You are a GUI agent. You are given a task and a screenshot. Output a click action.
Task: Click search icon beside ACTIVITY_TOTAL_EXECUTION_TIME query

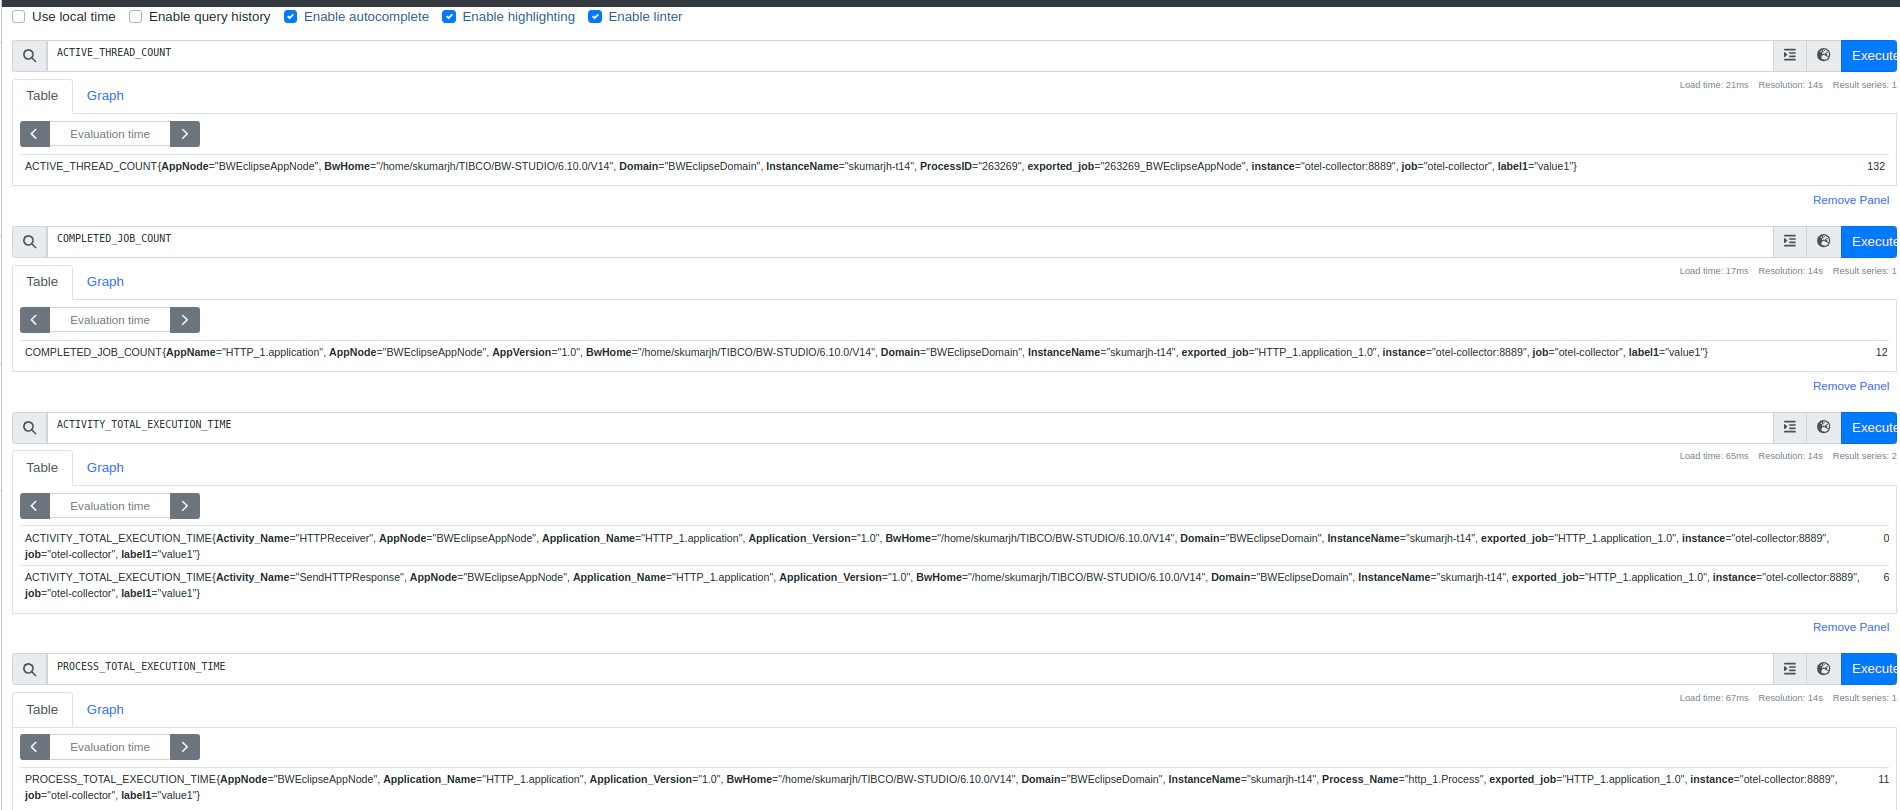point(30,428)
